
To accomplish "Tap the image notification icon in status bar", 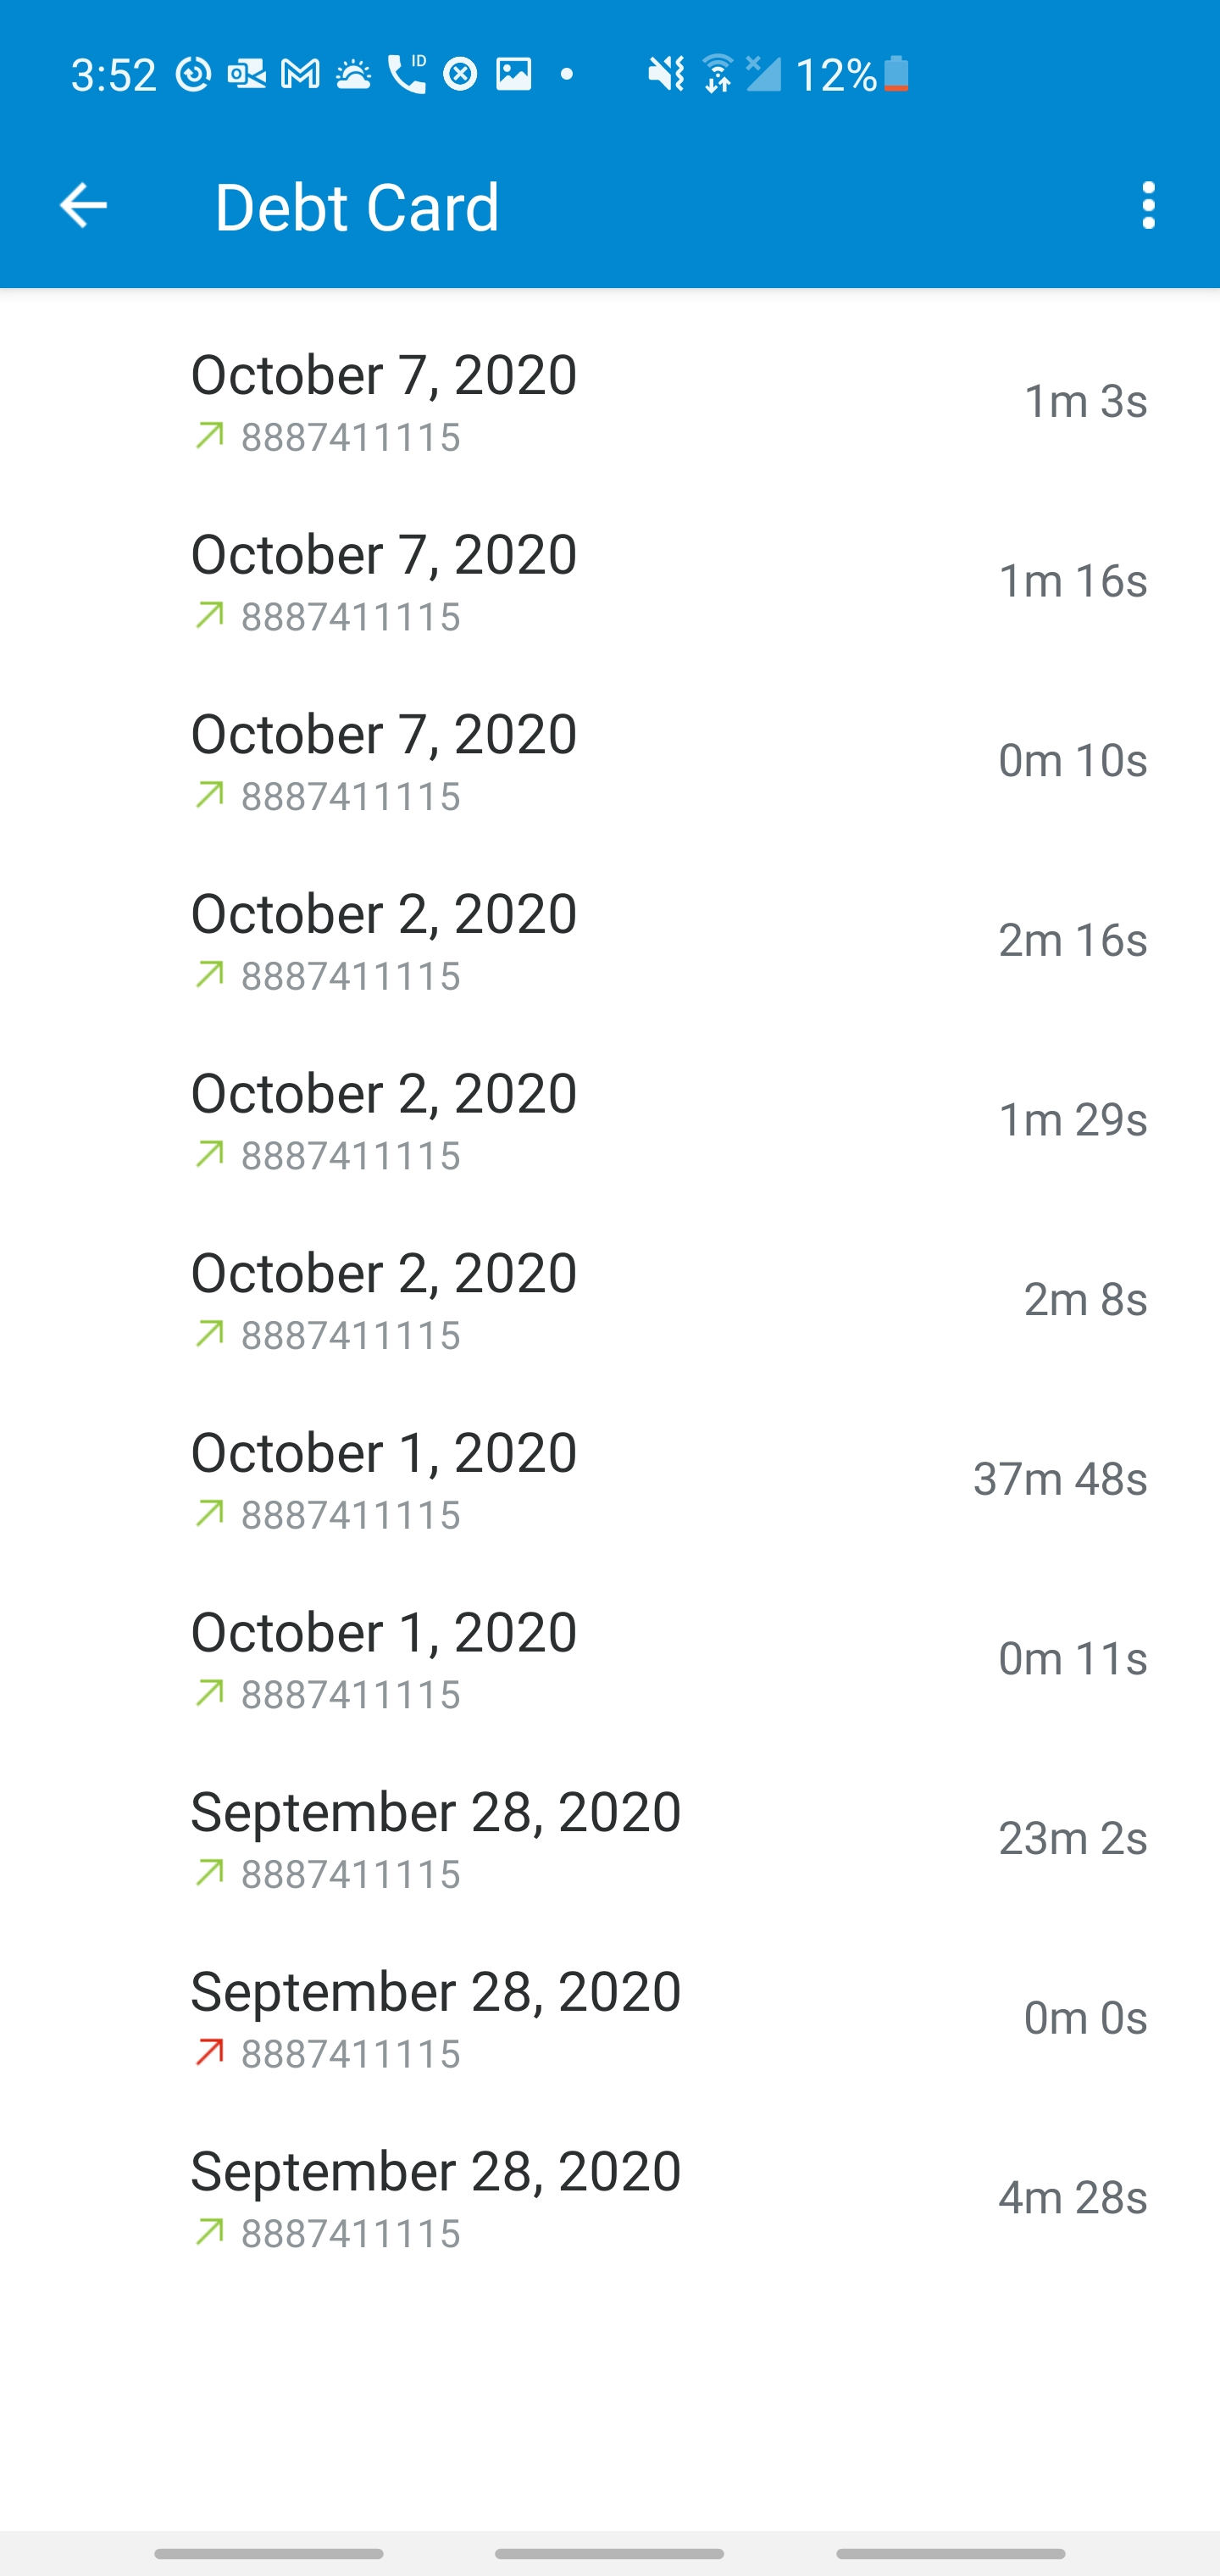I will [514, 74].
